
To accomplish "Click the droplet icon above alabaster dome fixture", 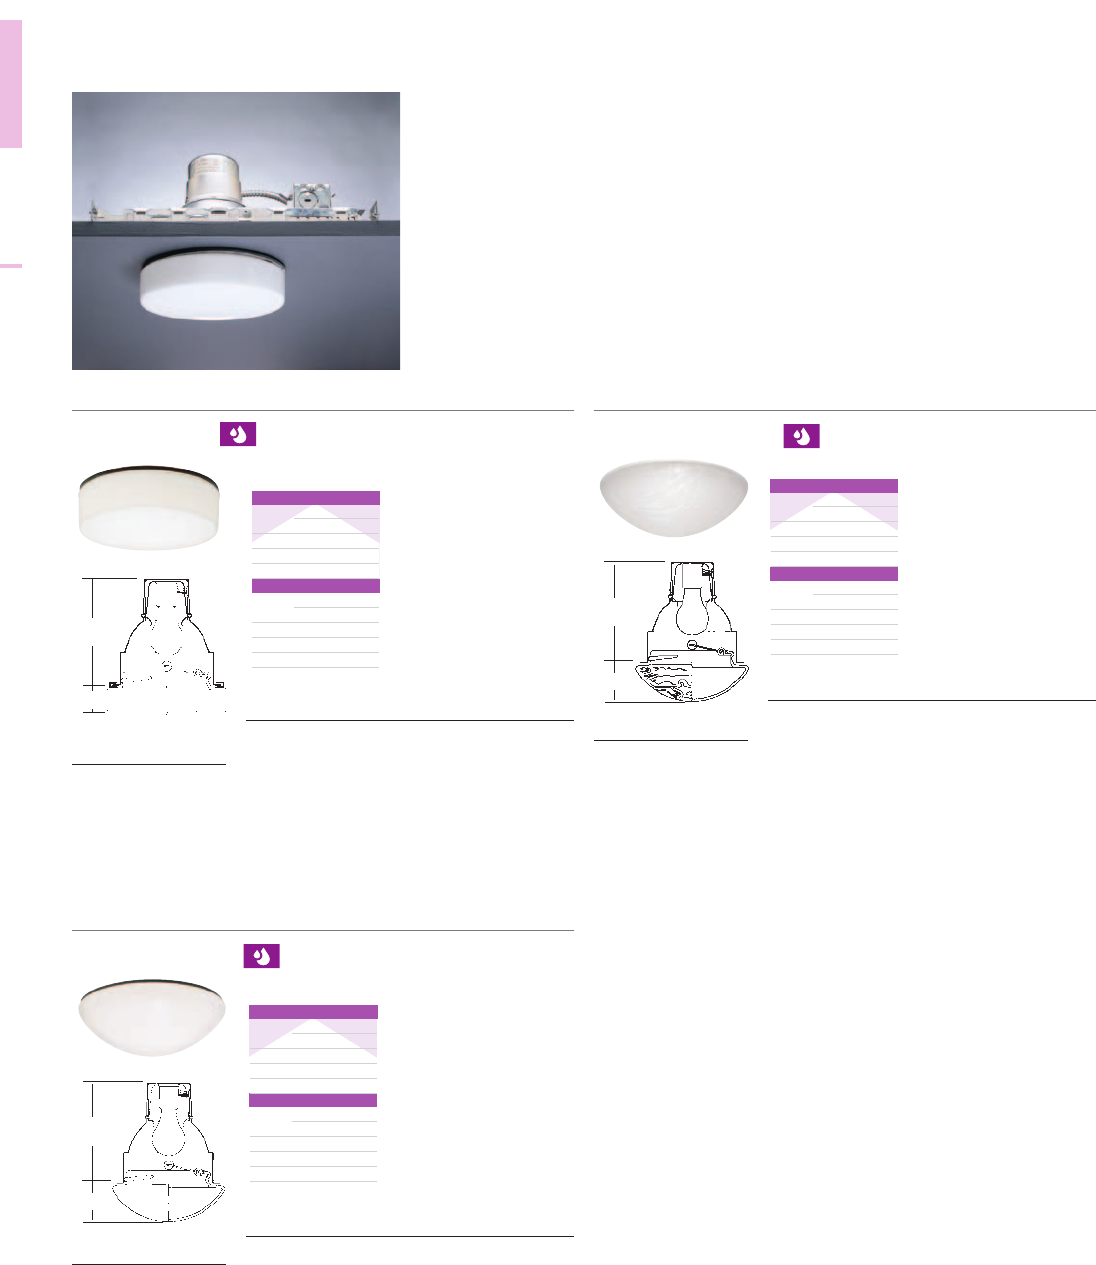I will click(x=801, y=436).
